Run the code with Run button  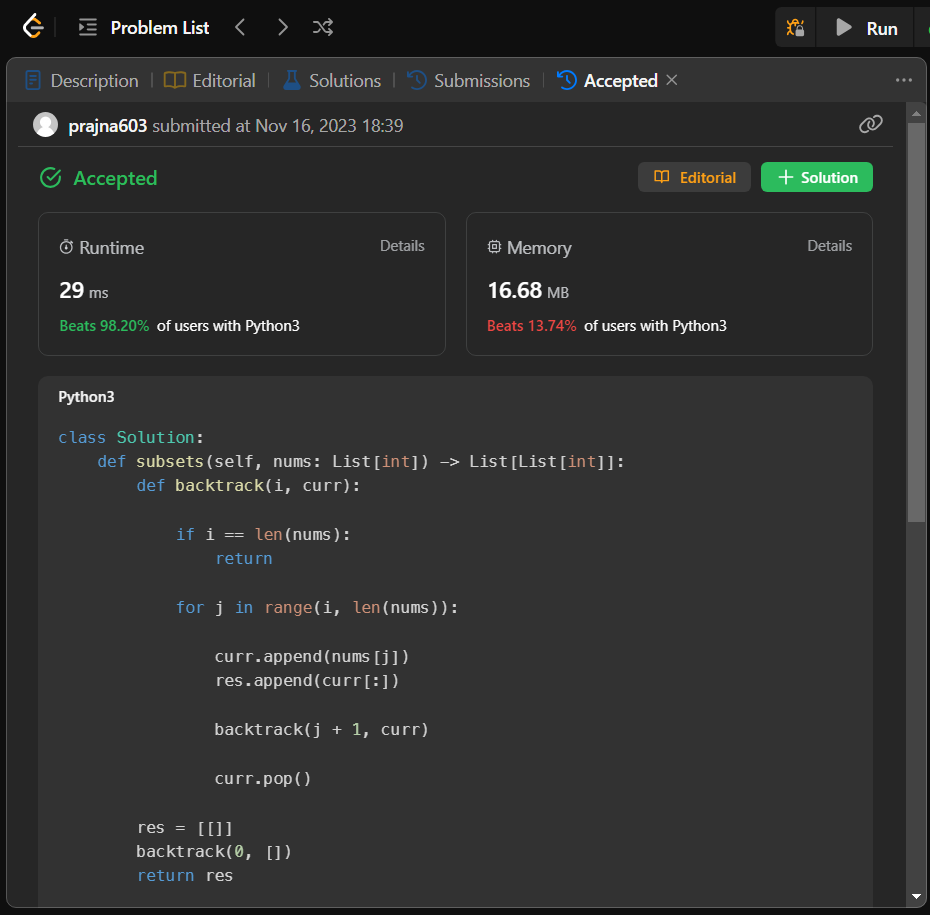867,28
